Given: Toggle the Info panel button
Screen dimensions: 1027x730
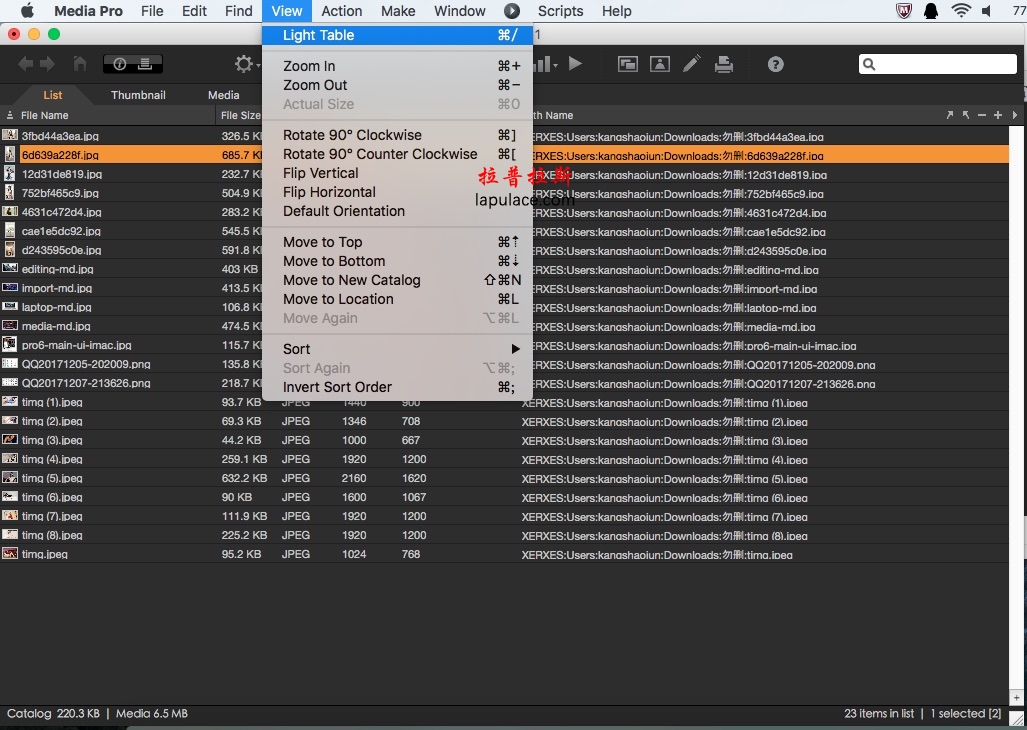Looking at the screenshot, I should (x=119, y=64).
